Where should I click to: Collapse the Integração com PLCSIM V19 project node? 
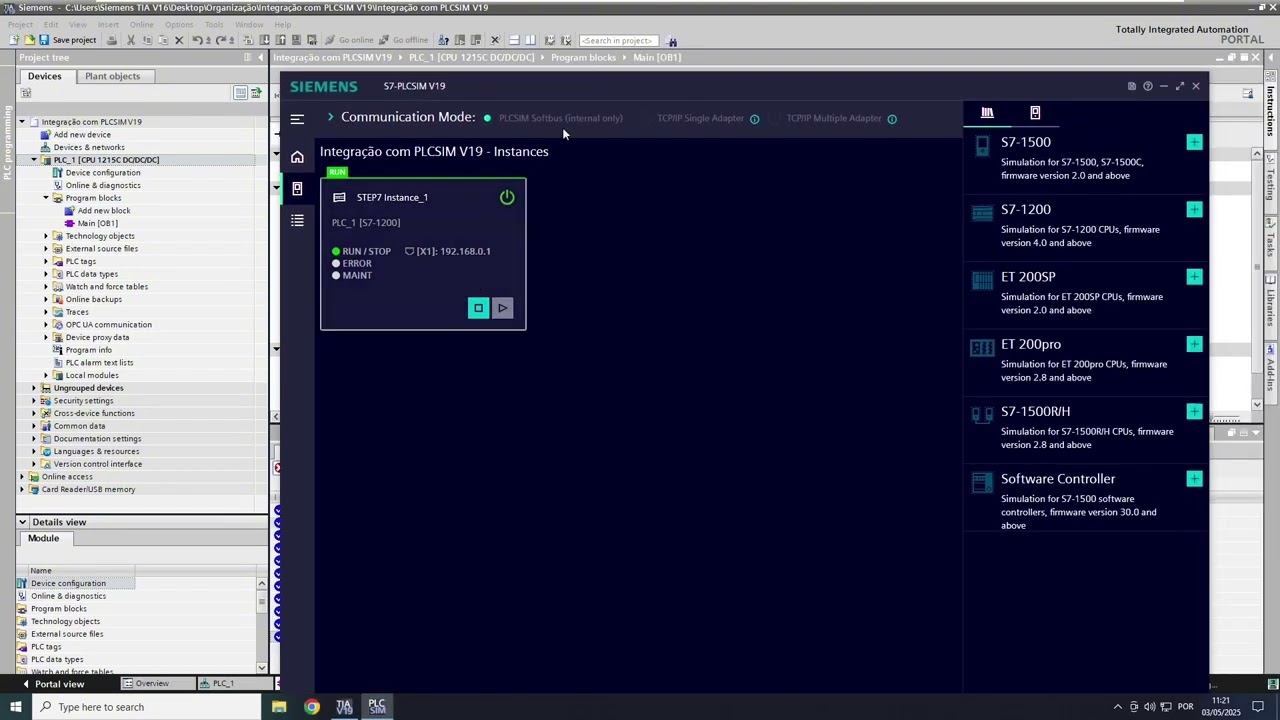22,122
